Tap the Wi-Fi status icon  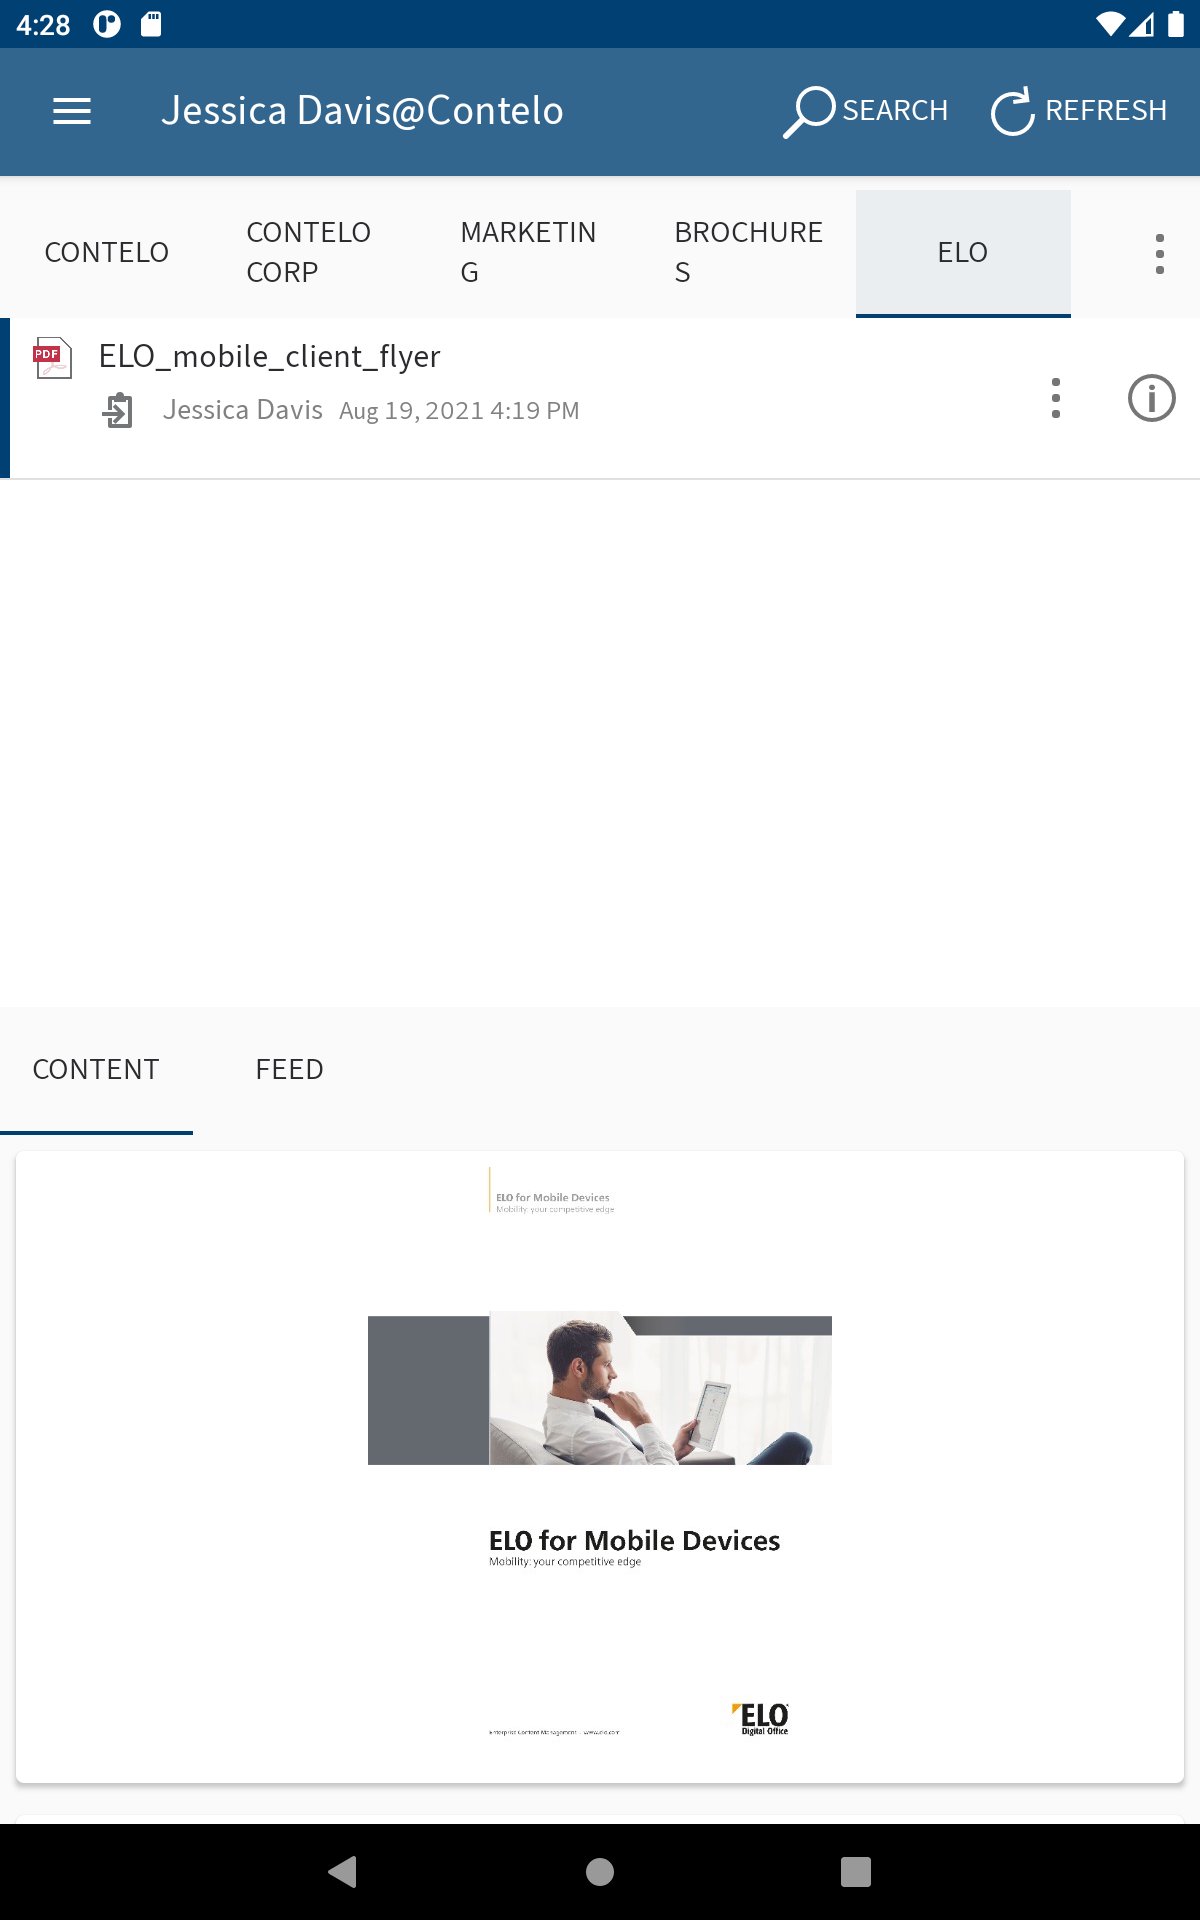[1110, 24]
